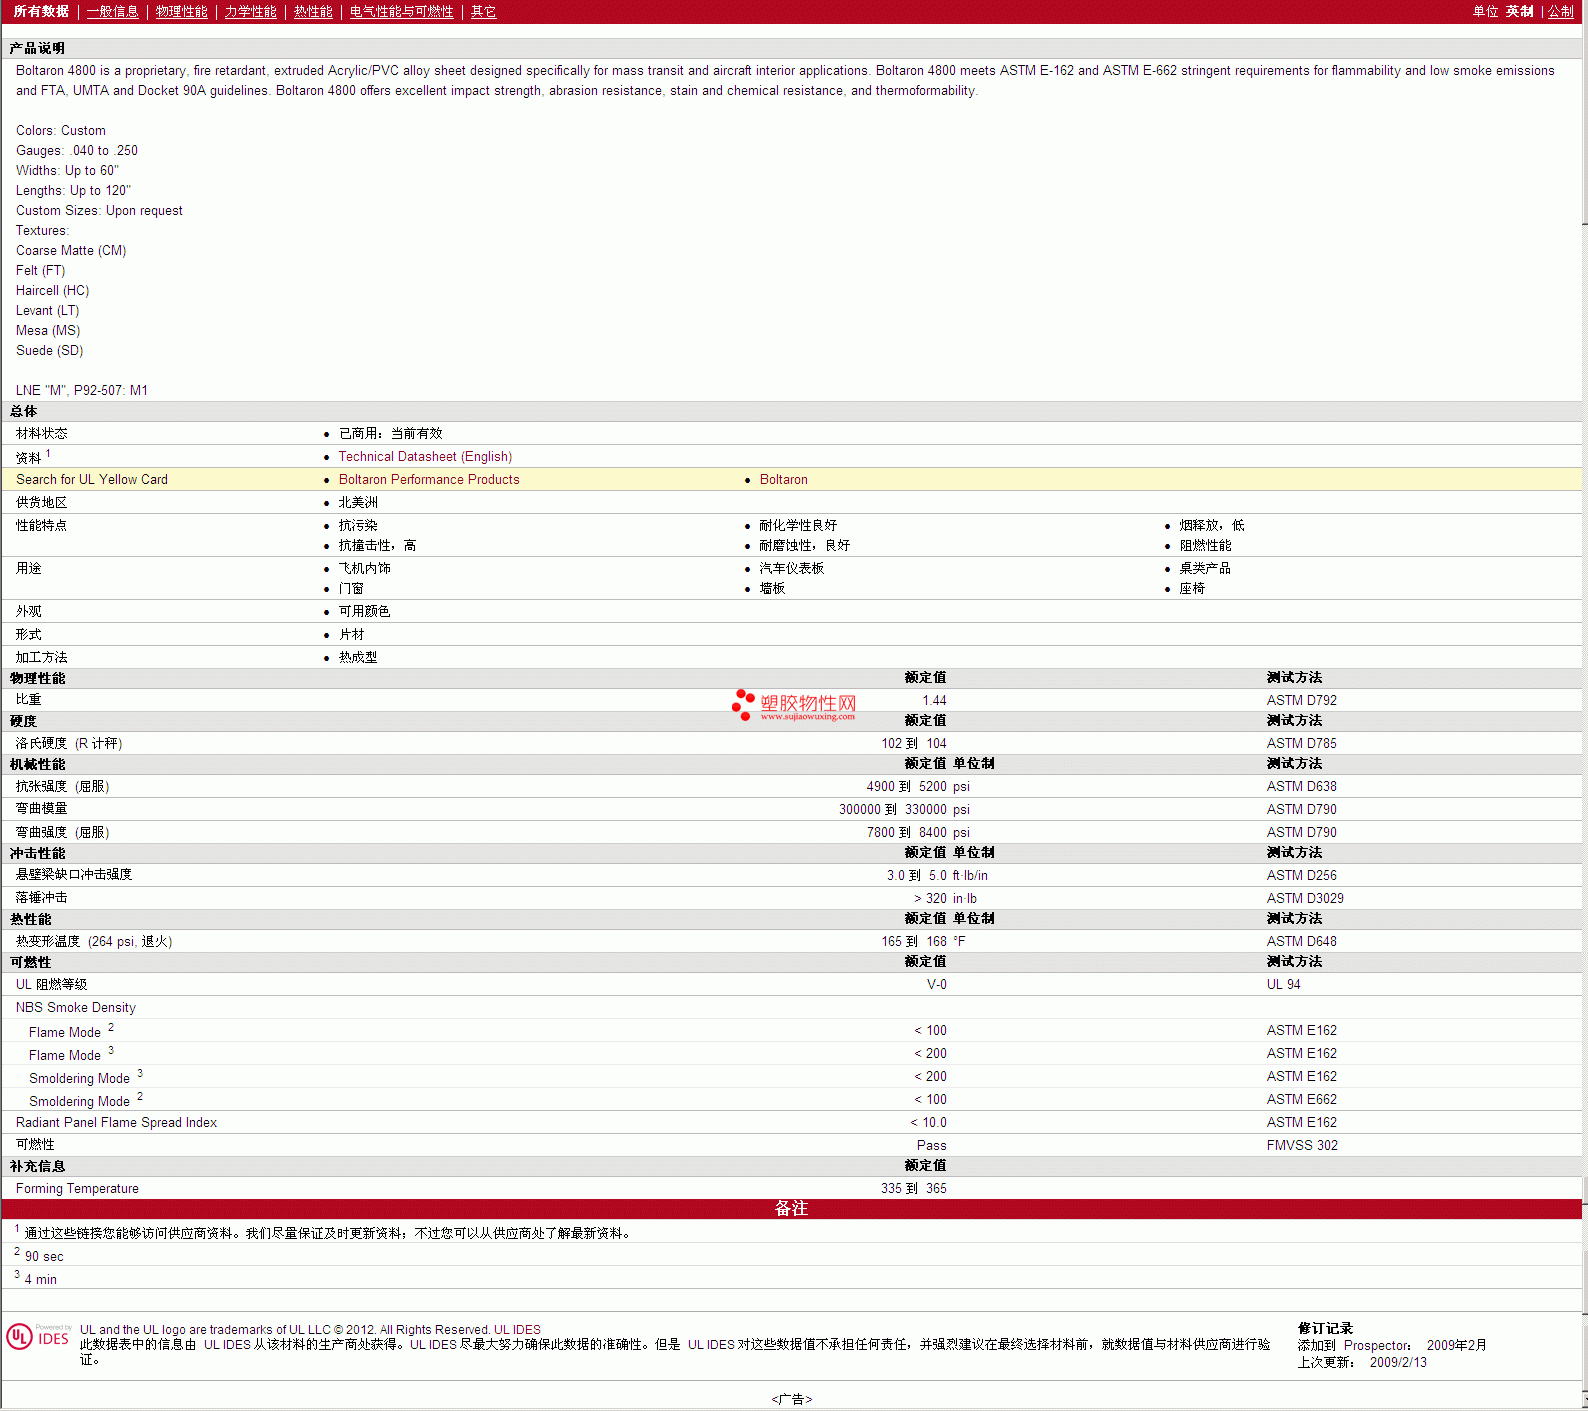Screen dimensions: 1588x1411
Task: Click the 备注 notes header bar
Action: coord(791,1209)
